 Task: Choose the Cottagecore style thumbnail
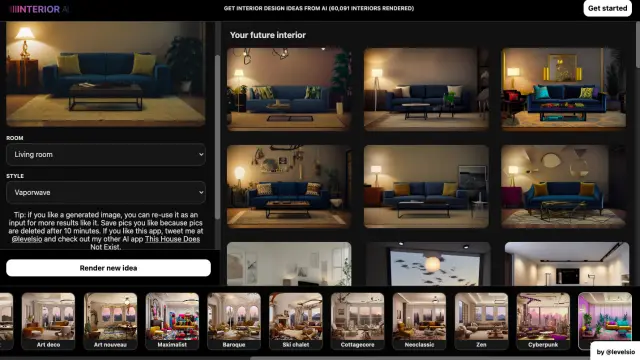[358, 321]
